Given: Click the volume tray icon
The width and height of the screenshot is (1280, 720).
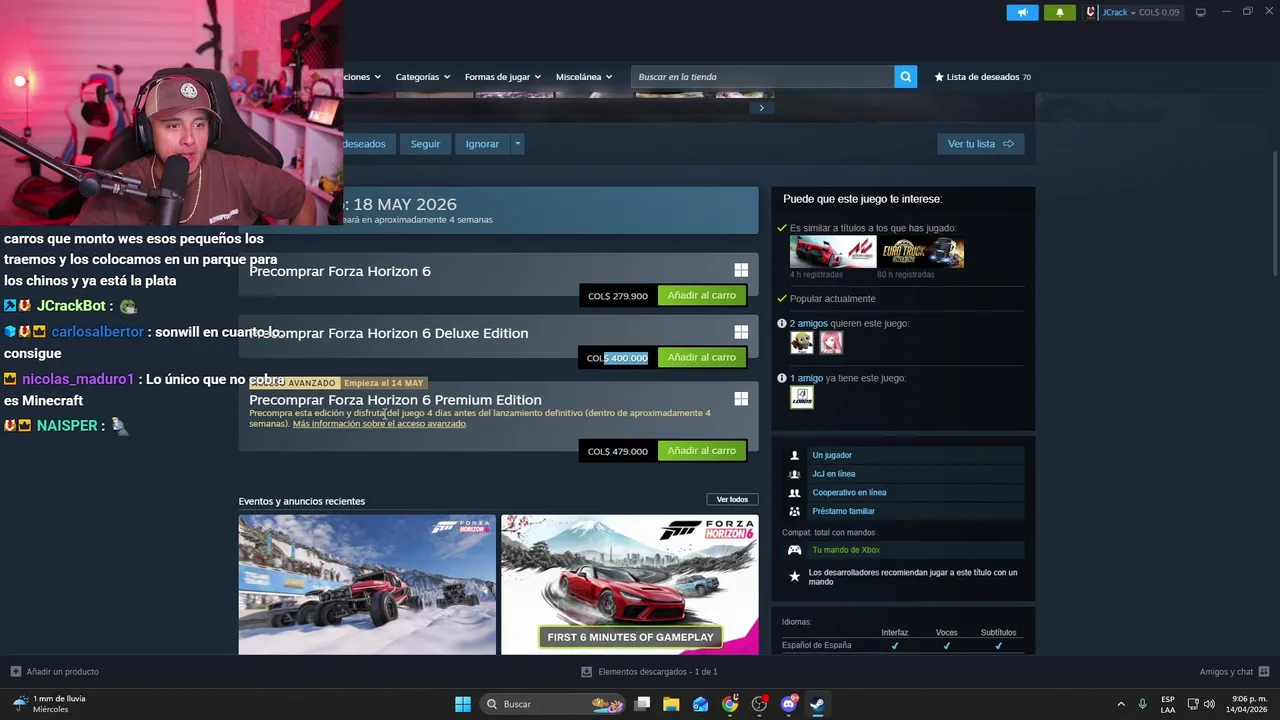Looking at the screenshot, I should pyautogui.click(x=1211, y=704).
